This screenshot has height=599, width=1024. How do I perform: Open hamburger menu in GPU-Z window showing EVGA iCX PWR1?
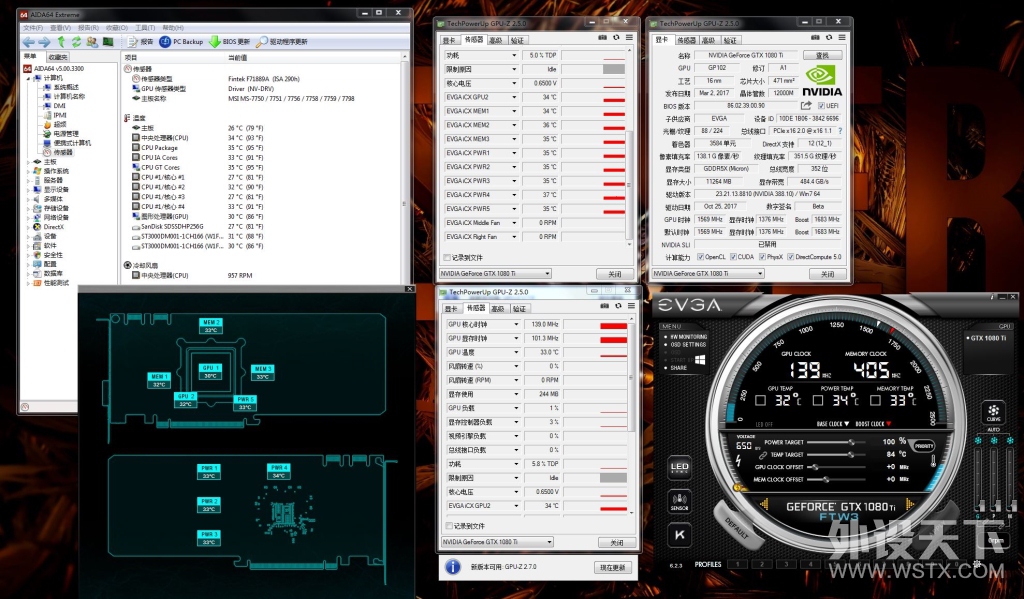(629, 38)
